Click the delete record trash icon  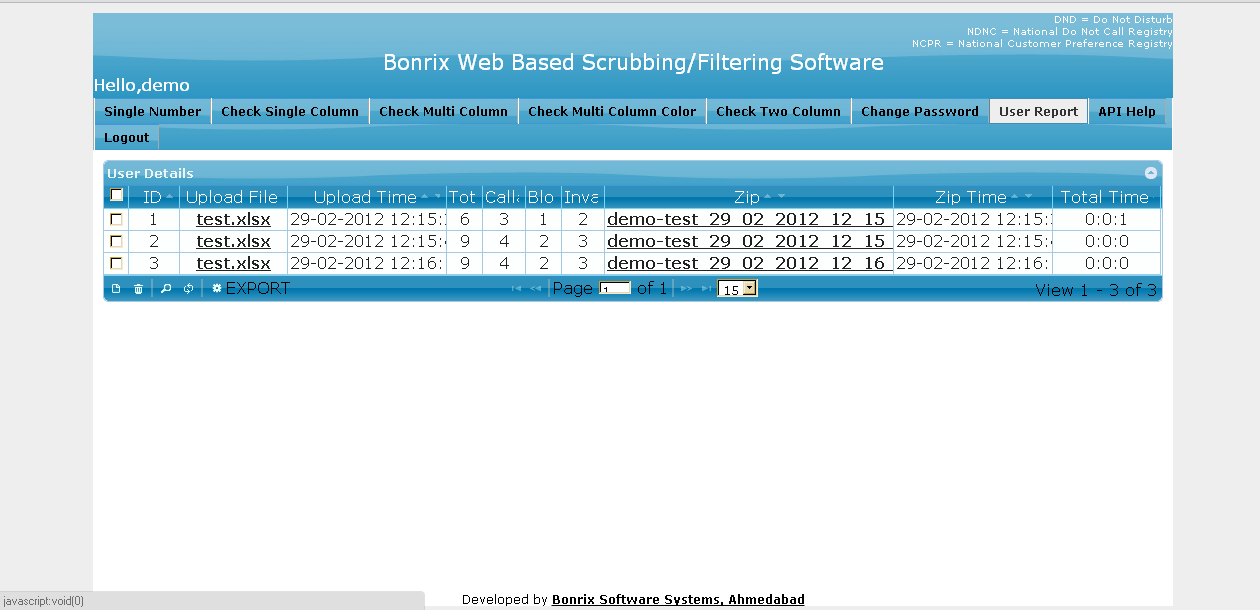139,289
